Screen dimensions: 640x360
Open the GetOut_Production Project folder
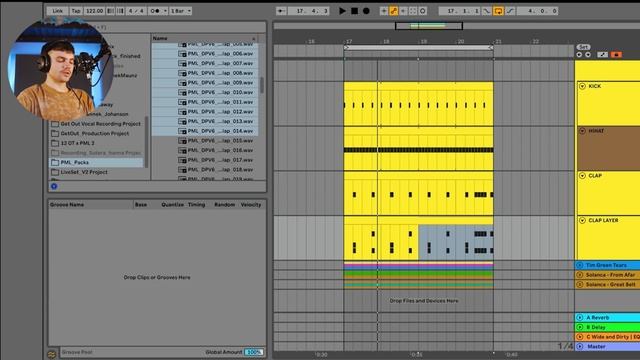97,133
